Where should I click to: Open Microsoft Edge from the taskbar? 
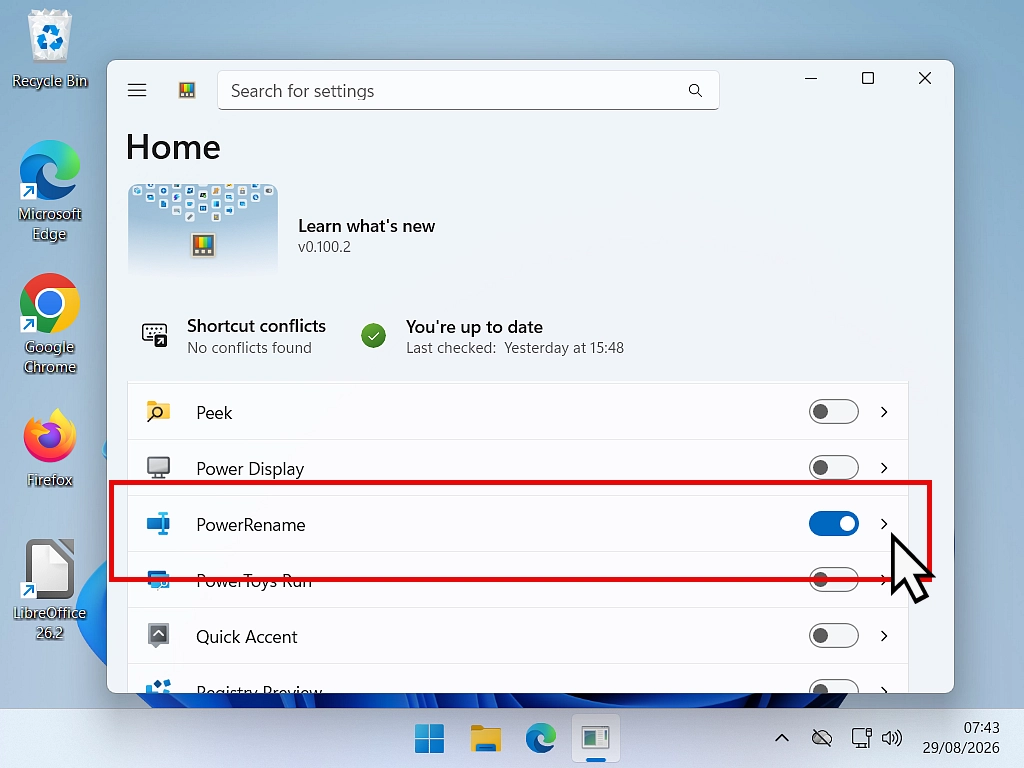pos(541,739)
